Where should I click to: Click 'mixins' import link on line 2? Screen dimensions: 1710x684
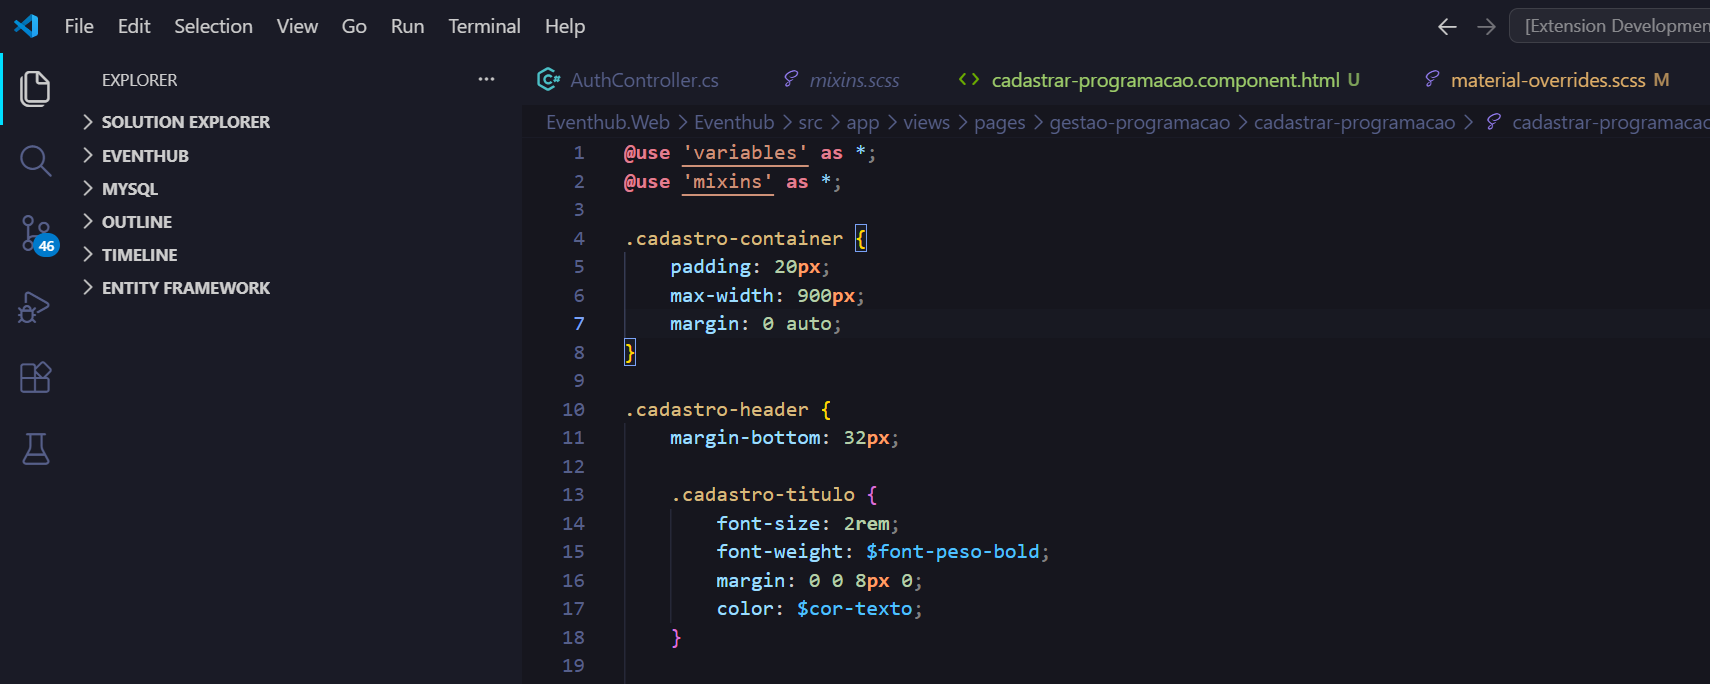tap(728, 182)
